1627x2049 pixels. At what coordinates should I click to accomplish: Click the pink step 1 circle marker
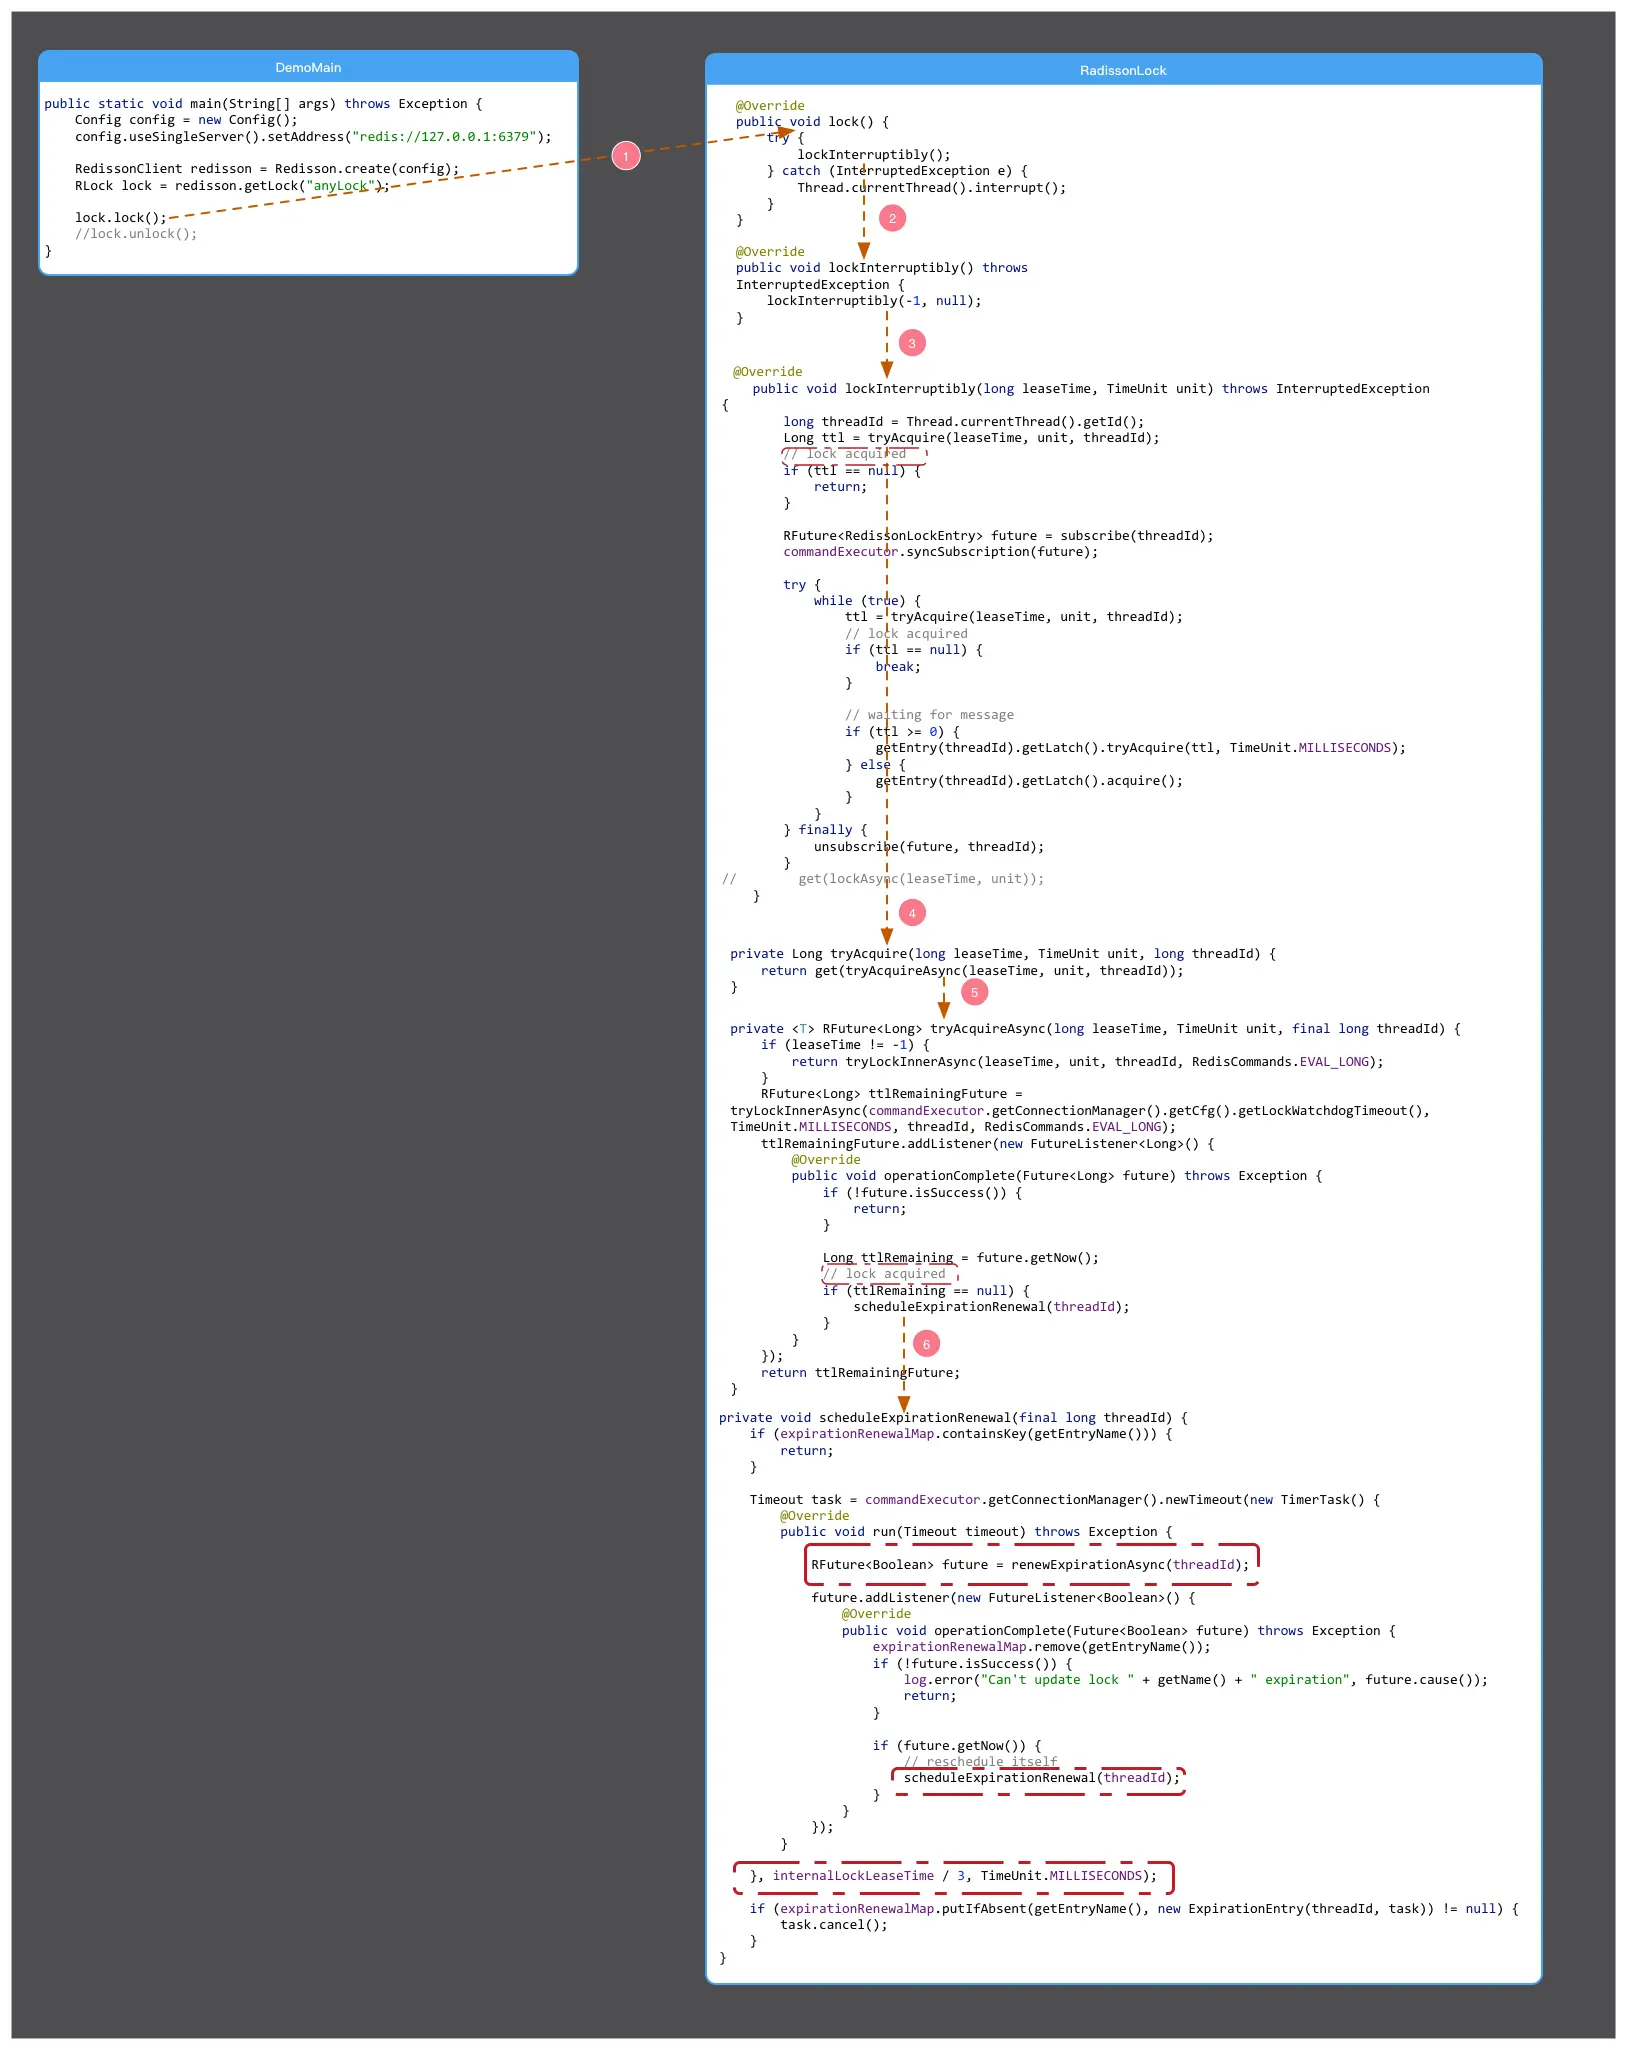pyautogui.click(x=626, y=156)
